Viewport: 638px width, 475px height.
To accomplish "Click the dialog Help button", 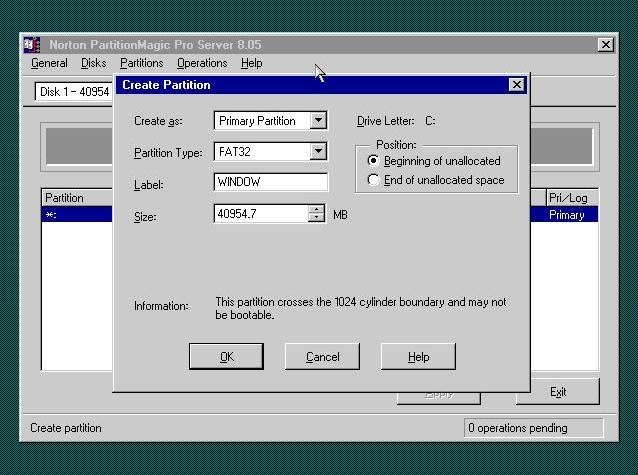I will 418,357.
